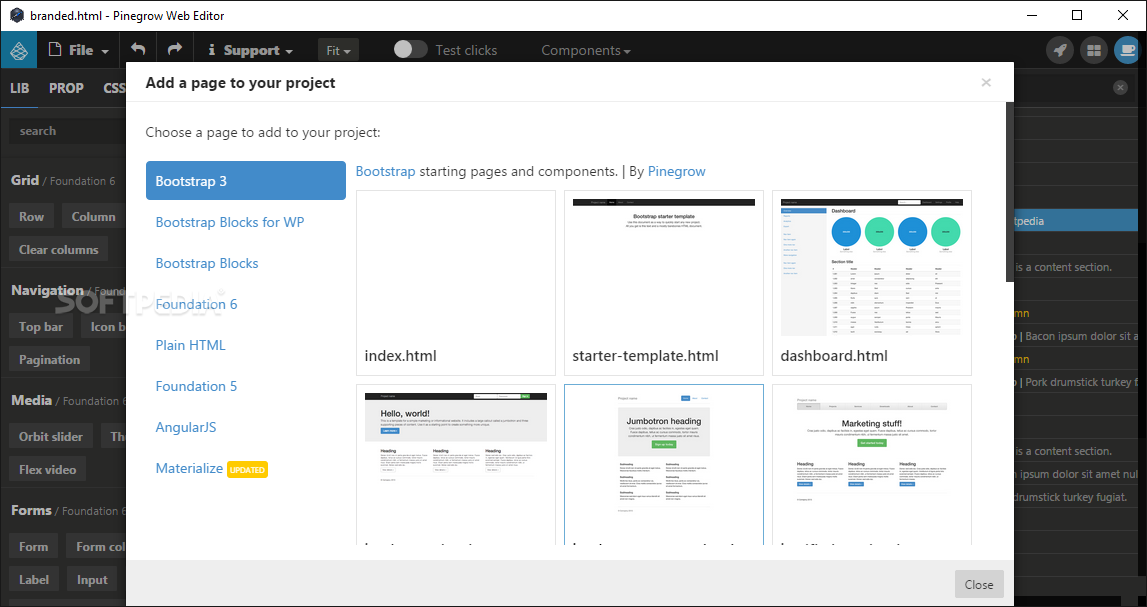Click the rocket icon in toolbar
The height and width of the screenshot is (607, 1147).
click(x=1060, y=50)
